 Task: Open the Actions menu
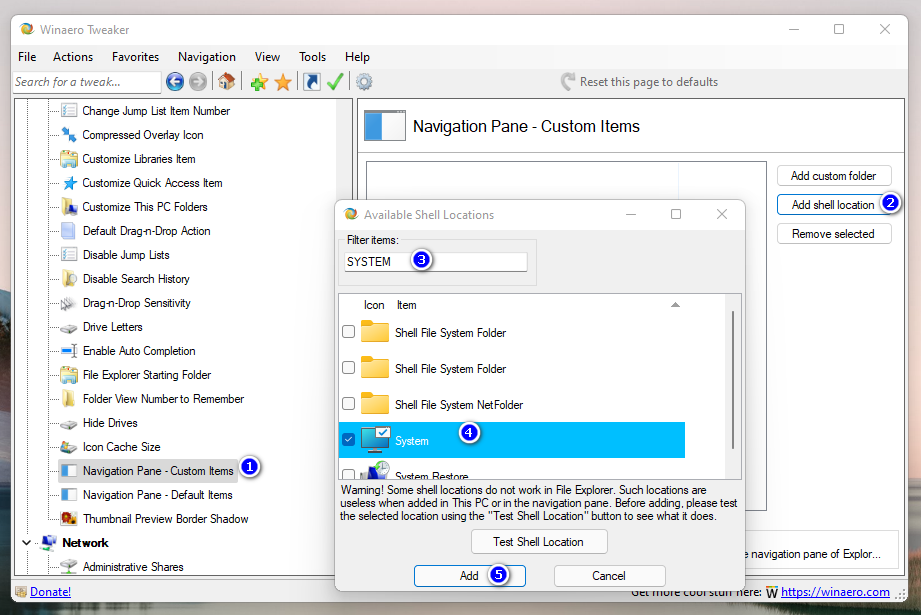click(x=73, y=57)
